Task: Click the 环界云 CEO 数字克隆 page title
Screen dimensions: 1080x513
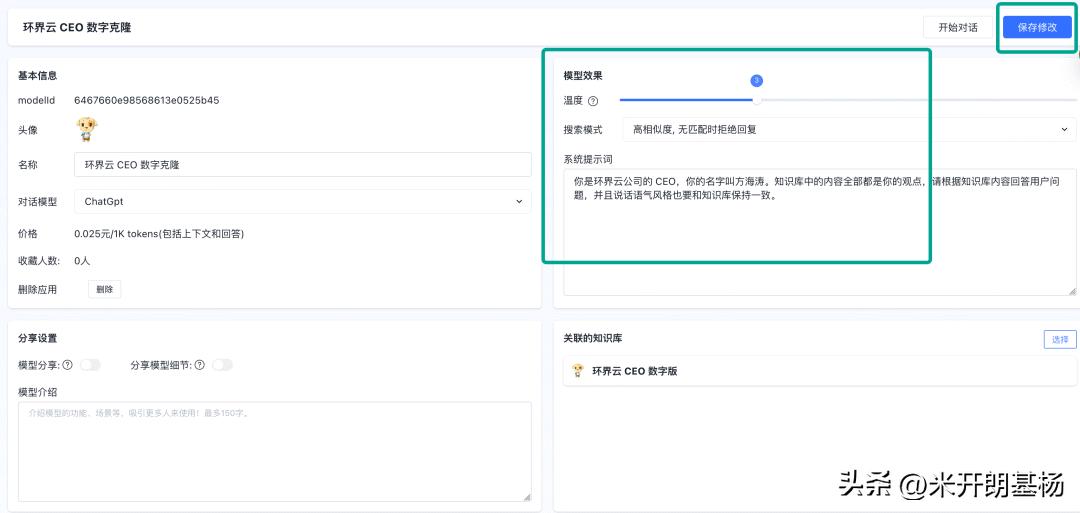Action: [77, 28]
